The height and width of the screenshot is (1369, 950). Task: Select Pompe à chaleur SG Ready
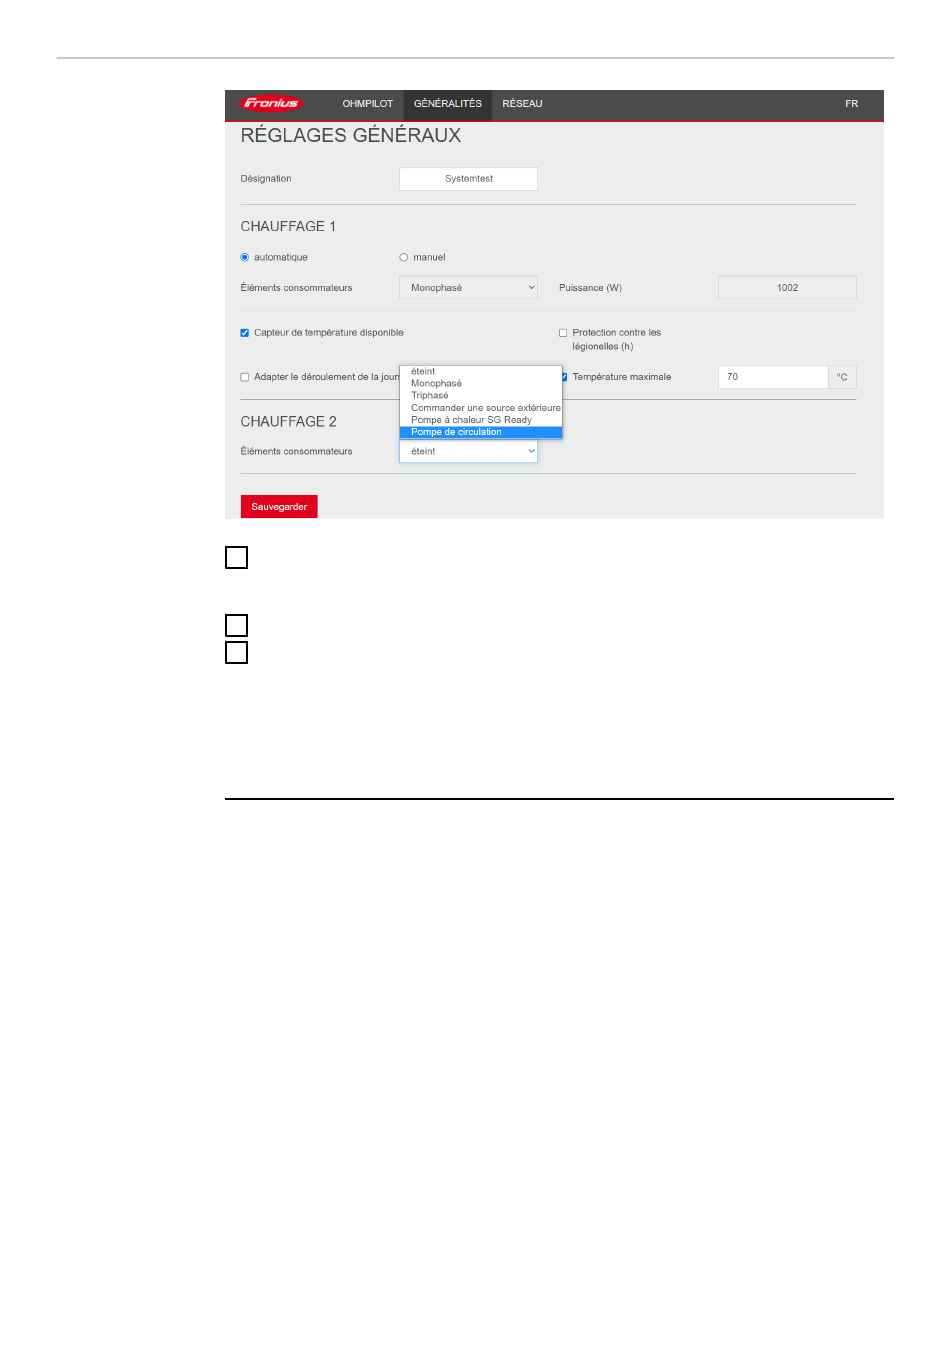pos(481,420)
